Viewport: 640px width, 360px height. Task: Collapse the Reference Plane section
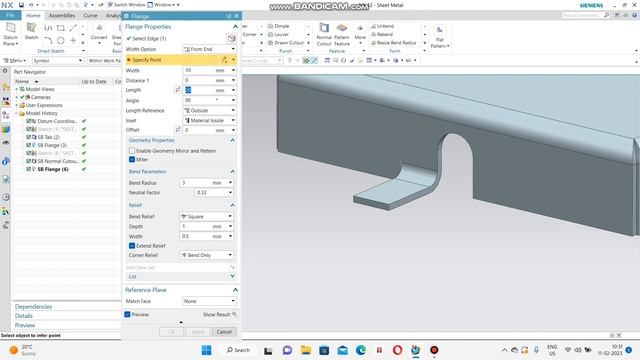(x=235, y=290)
